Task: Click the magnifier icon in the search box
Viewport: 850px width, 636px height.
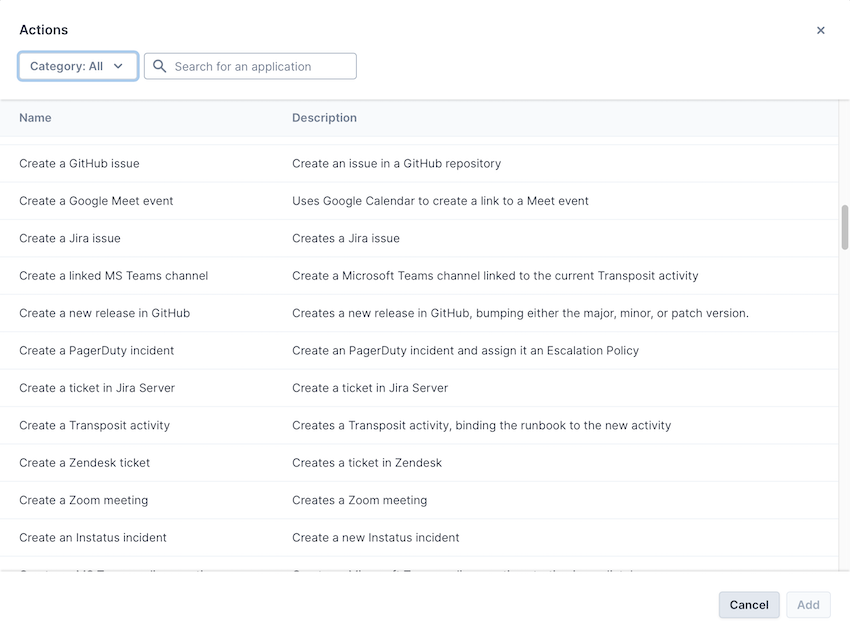Action: click(159, 66)
